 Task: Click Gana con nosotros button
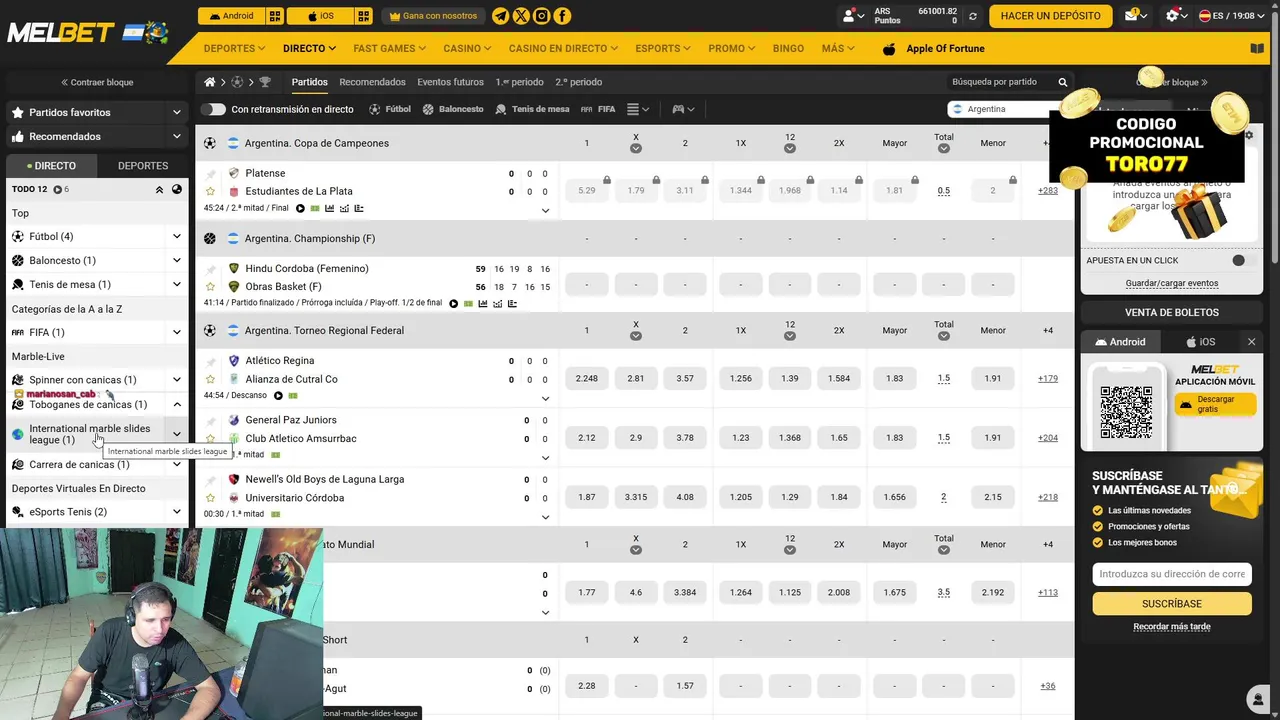433,16
